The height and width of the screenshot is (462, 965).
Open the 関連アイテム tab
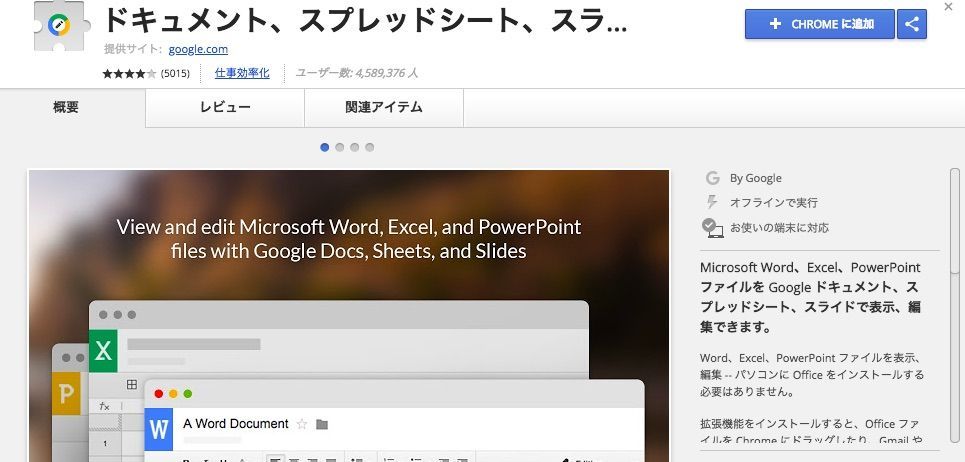pos(384,107)
